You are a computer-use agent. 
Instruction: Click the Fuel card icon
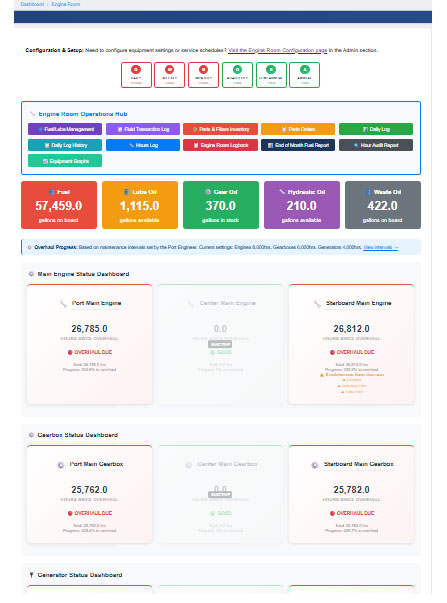click(52, 192)
